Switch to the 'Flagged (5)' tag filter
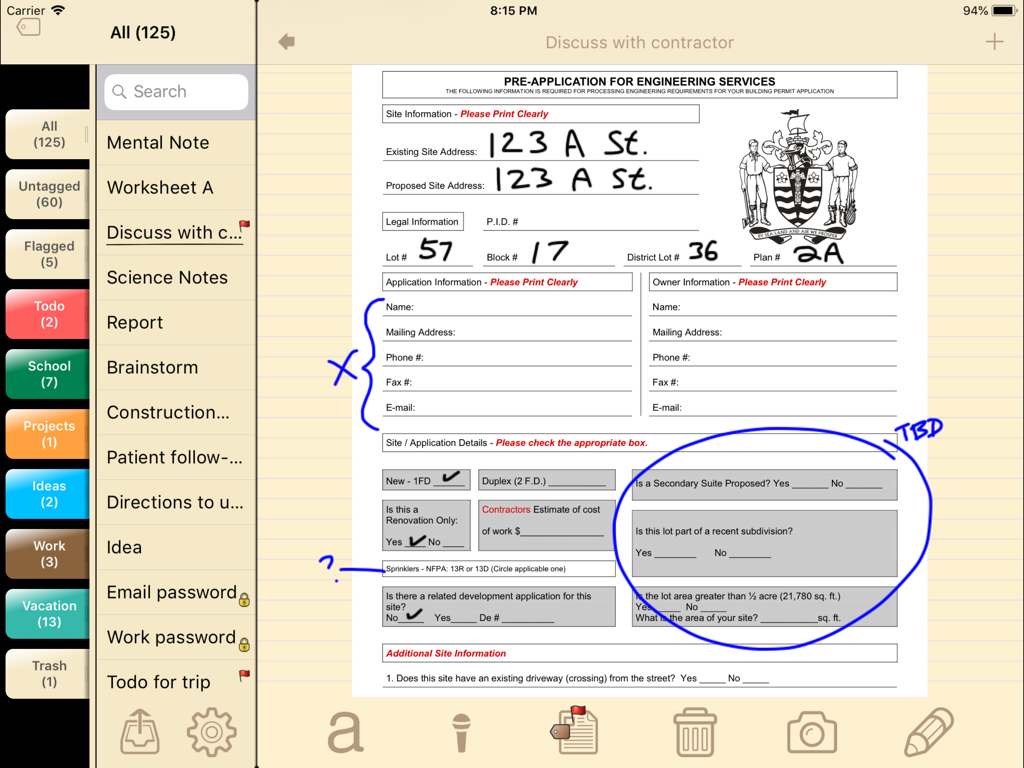 46,253
